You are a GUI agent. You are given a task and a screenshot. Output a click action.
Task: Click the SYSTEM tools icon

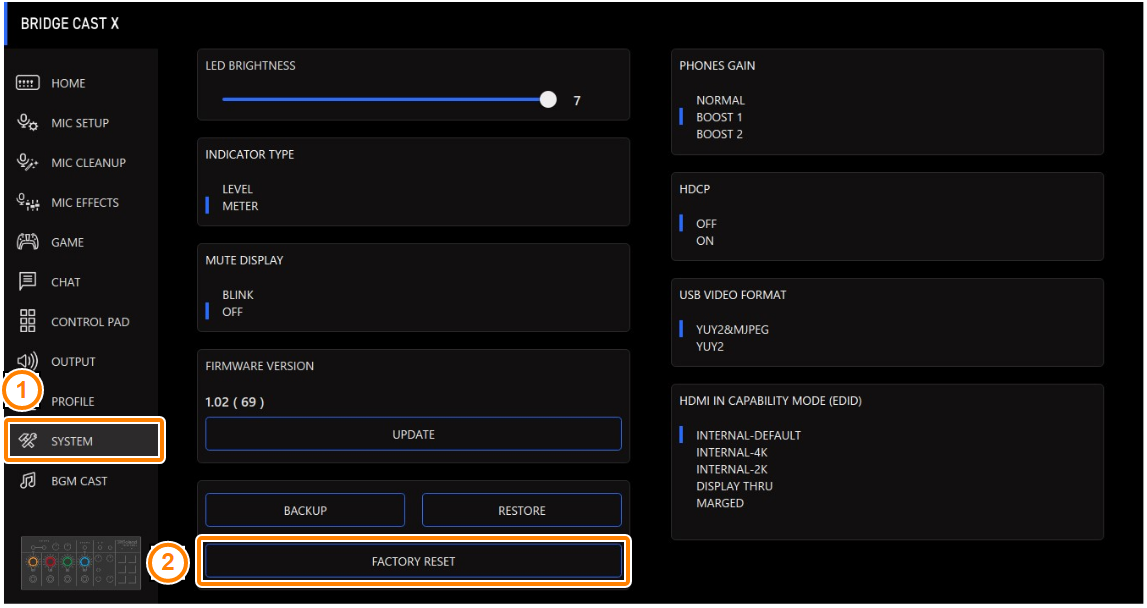pos(28,440)
